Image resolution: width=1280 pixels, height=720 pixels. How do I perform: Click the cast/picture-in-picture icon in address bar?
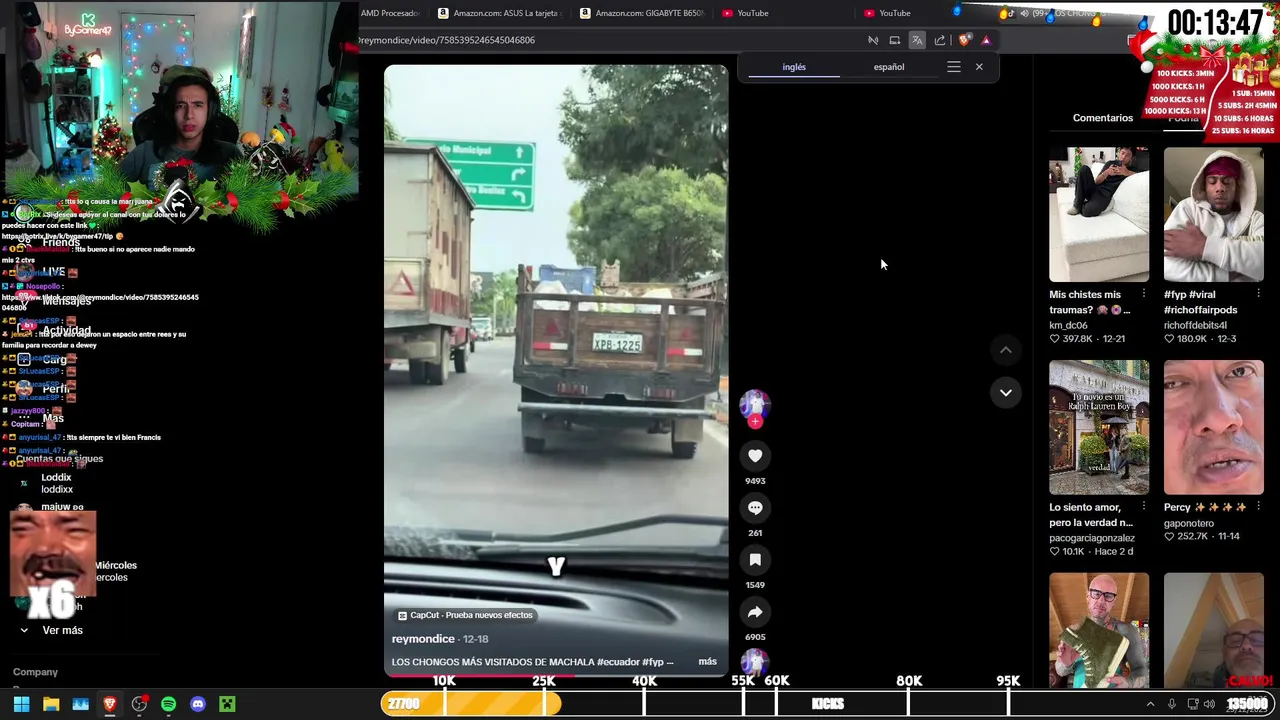point(895,40)
